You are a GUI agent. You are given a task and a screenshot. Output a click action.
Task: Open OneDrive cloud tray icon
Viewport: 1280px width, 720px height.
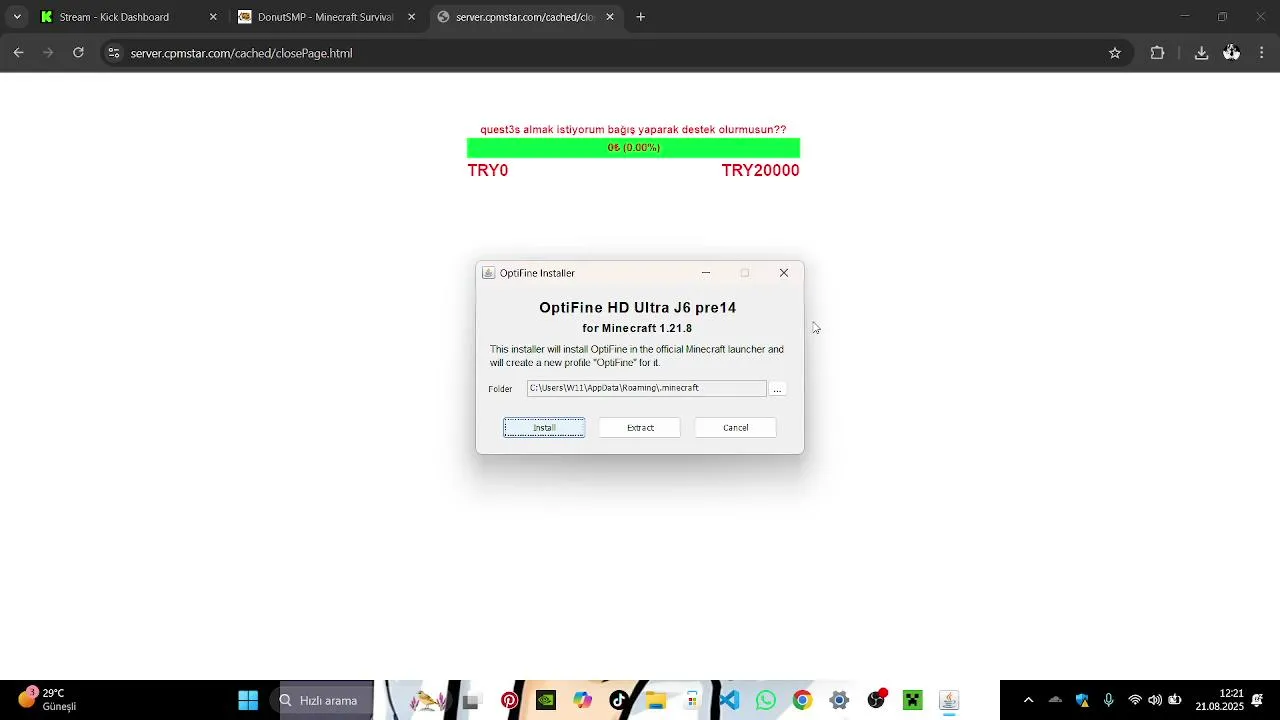coord(1055,700)
